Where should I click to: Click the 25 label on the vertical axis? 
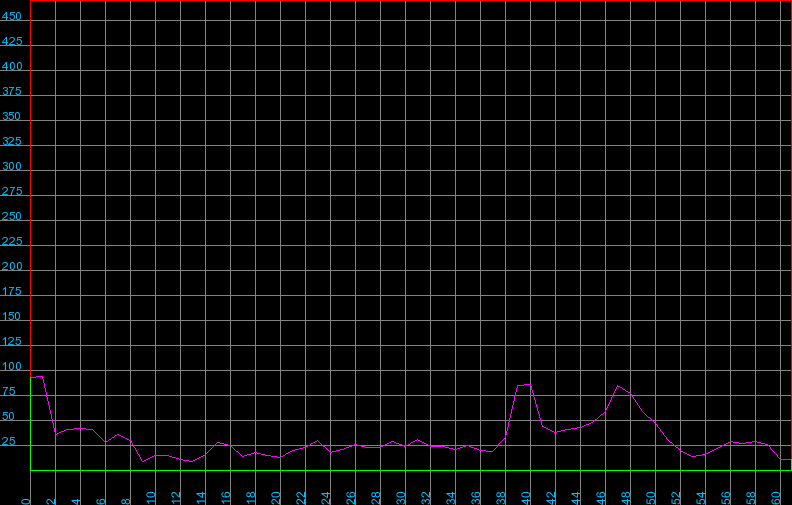[9, 441]
